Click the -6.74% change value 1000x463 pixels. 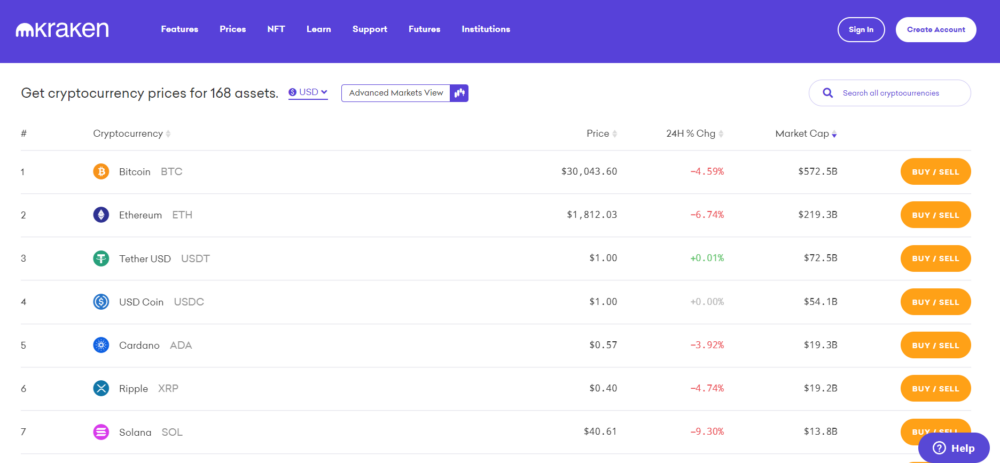707,215
